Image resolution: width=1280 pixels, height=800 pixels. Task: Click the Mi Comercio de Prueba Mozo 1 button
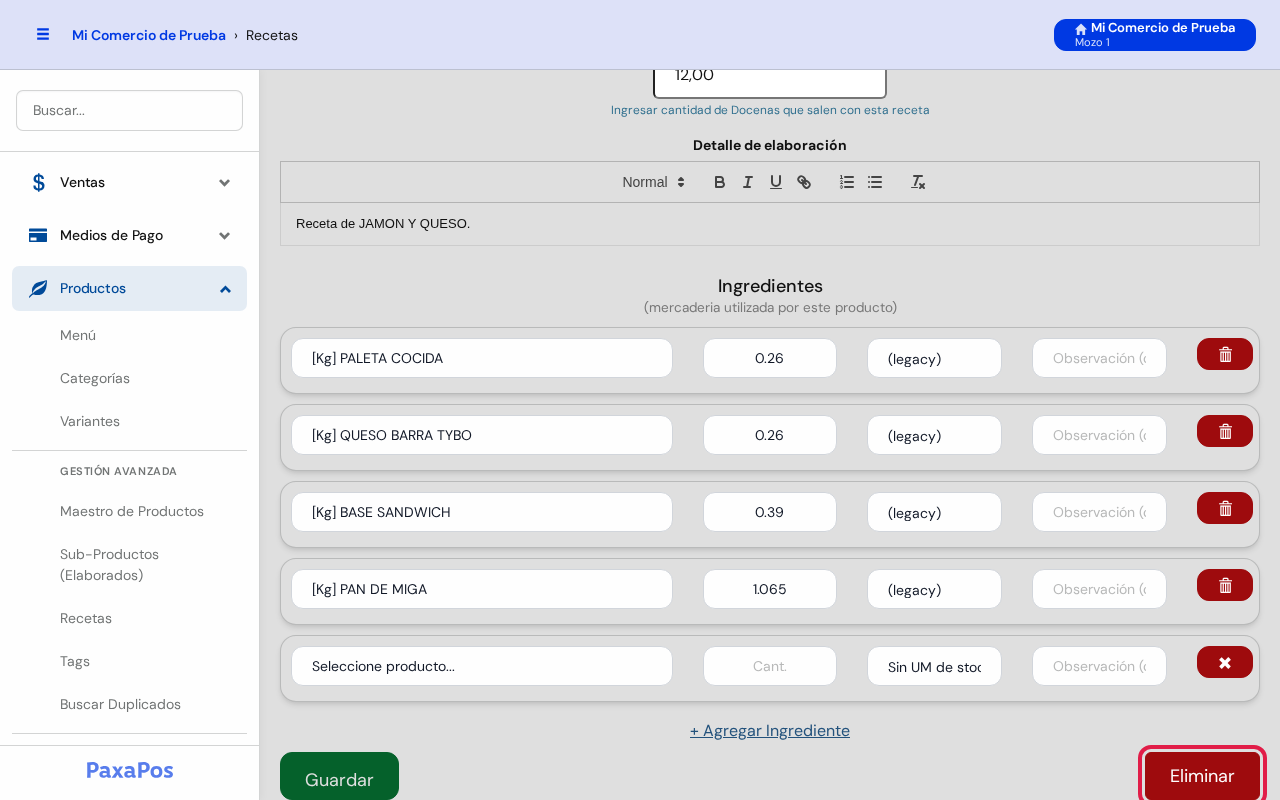pos(1155,35)
